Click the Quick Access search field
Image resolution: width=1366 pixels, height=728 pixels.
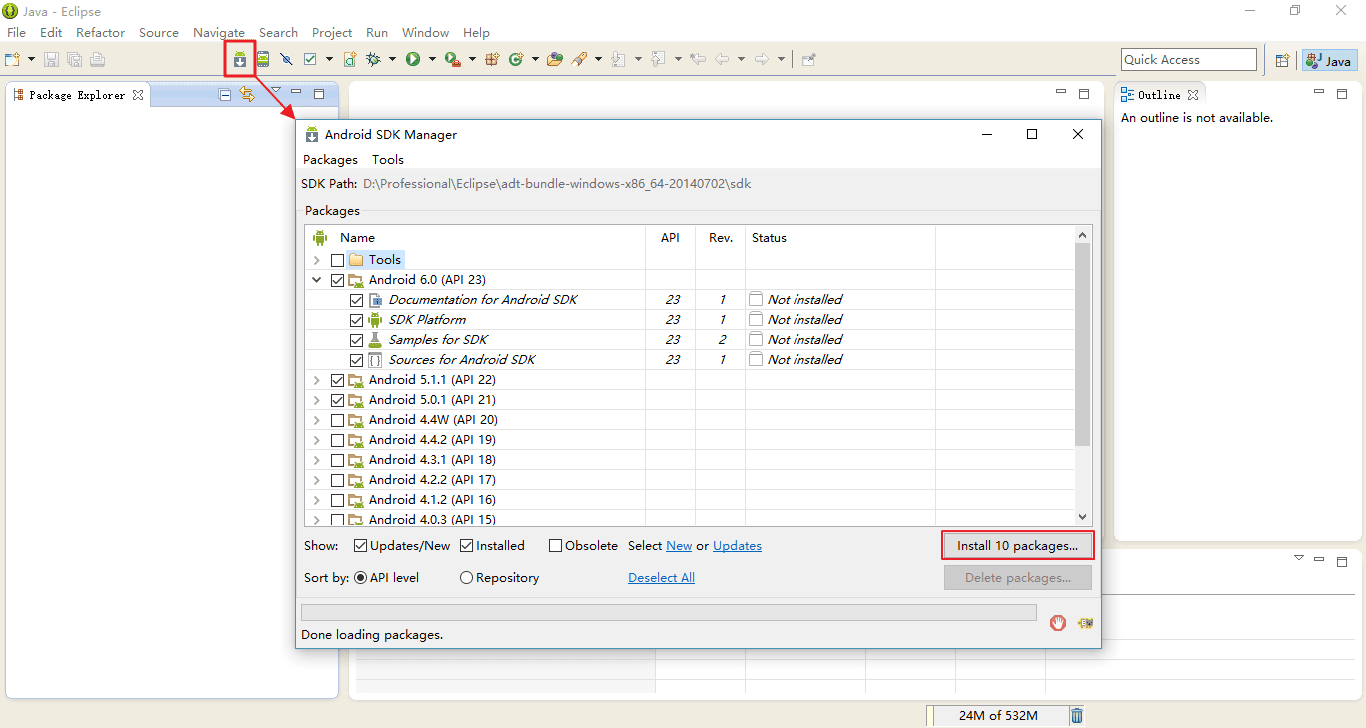click(1189, 60)
